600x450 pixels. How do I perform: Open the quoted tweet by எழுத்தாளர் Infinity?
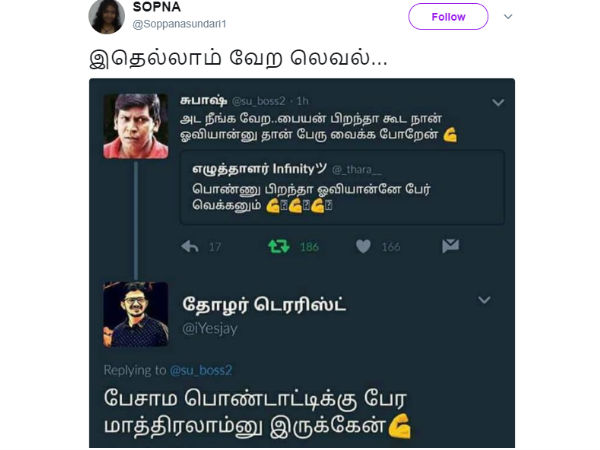pos(342,188)
